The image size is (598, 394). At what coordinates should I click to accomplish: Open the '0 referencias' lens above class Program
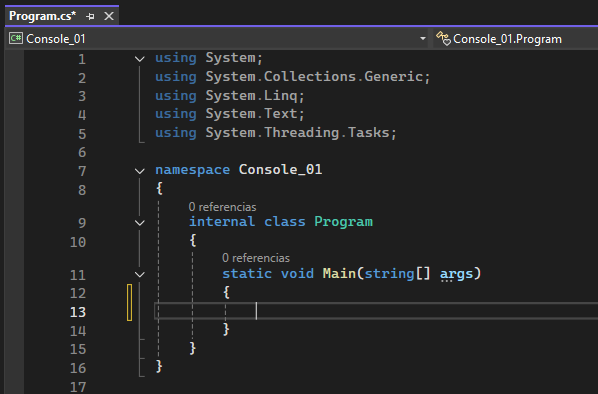coord(222,207)
